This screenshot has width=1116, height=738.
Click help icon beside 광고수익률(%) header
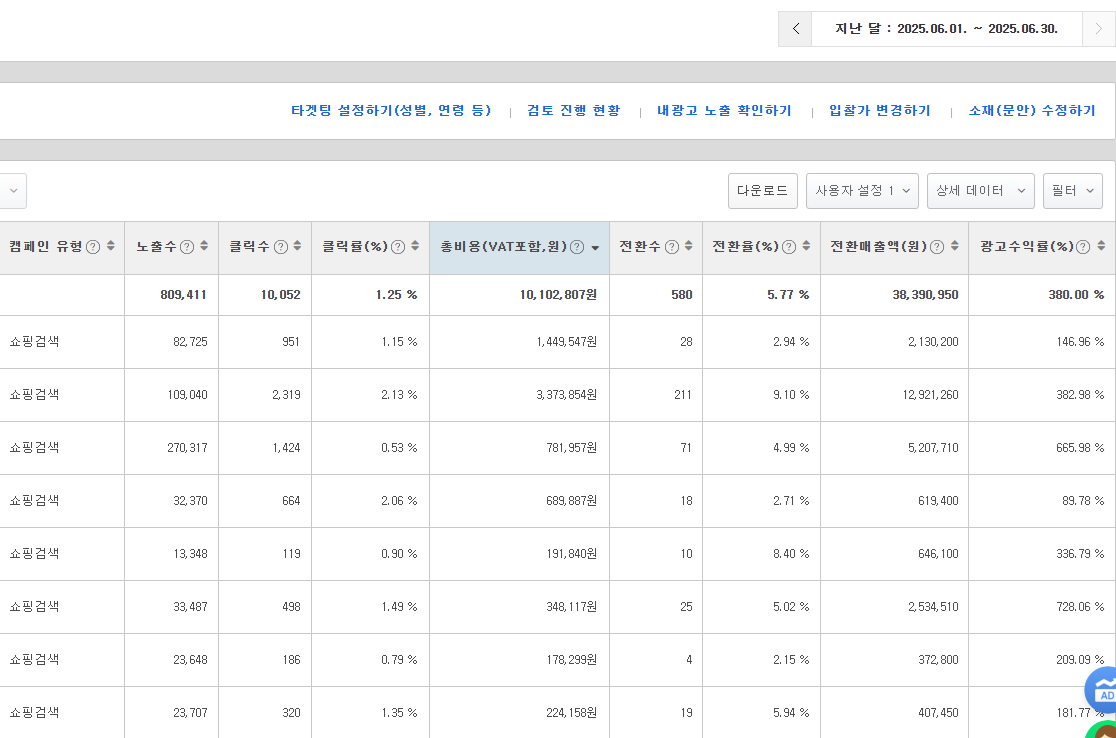(x=1083, y=247)
